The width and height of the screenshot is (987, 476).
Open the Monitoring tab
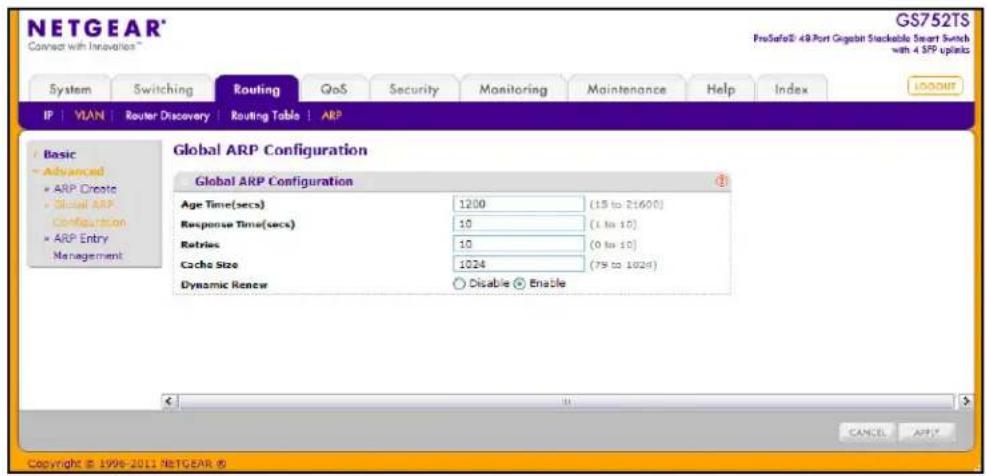[x=513, y=89]
